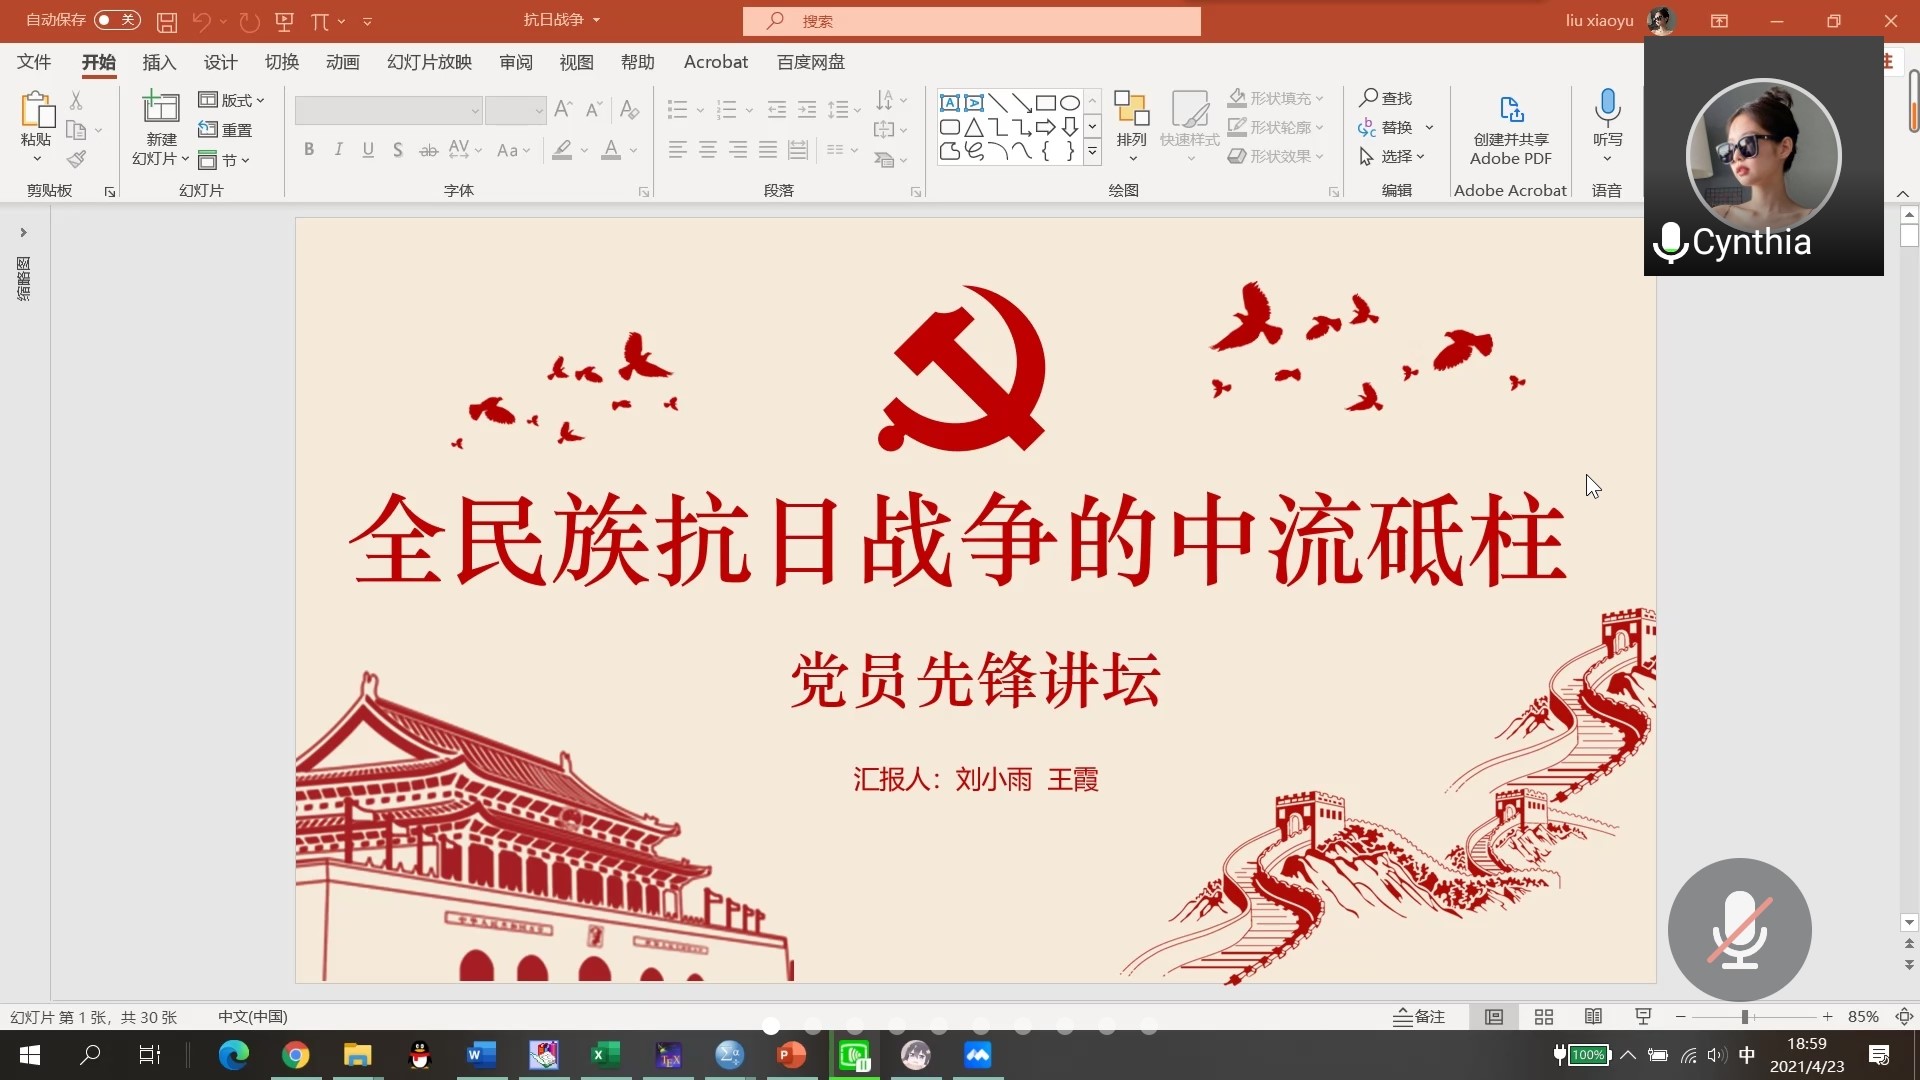Start slideshow from status bar icon

[x=1643, y=1017]
